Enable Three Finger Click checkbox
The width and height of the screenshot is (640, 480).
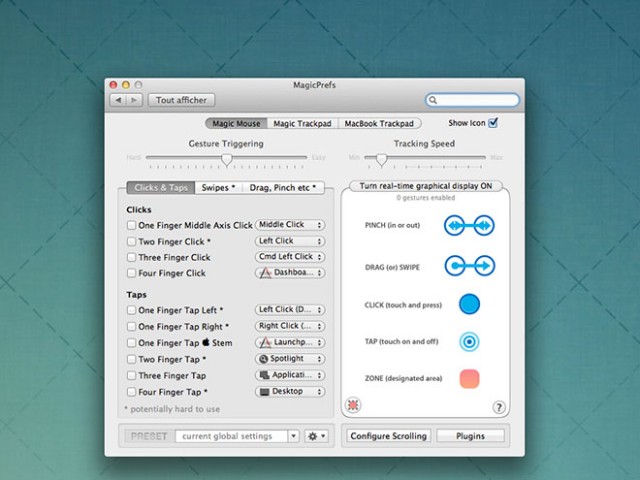tap(131, 257)
